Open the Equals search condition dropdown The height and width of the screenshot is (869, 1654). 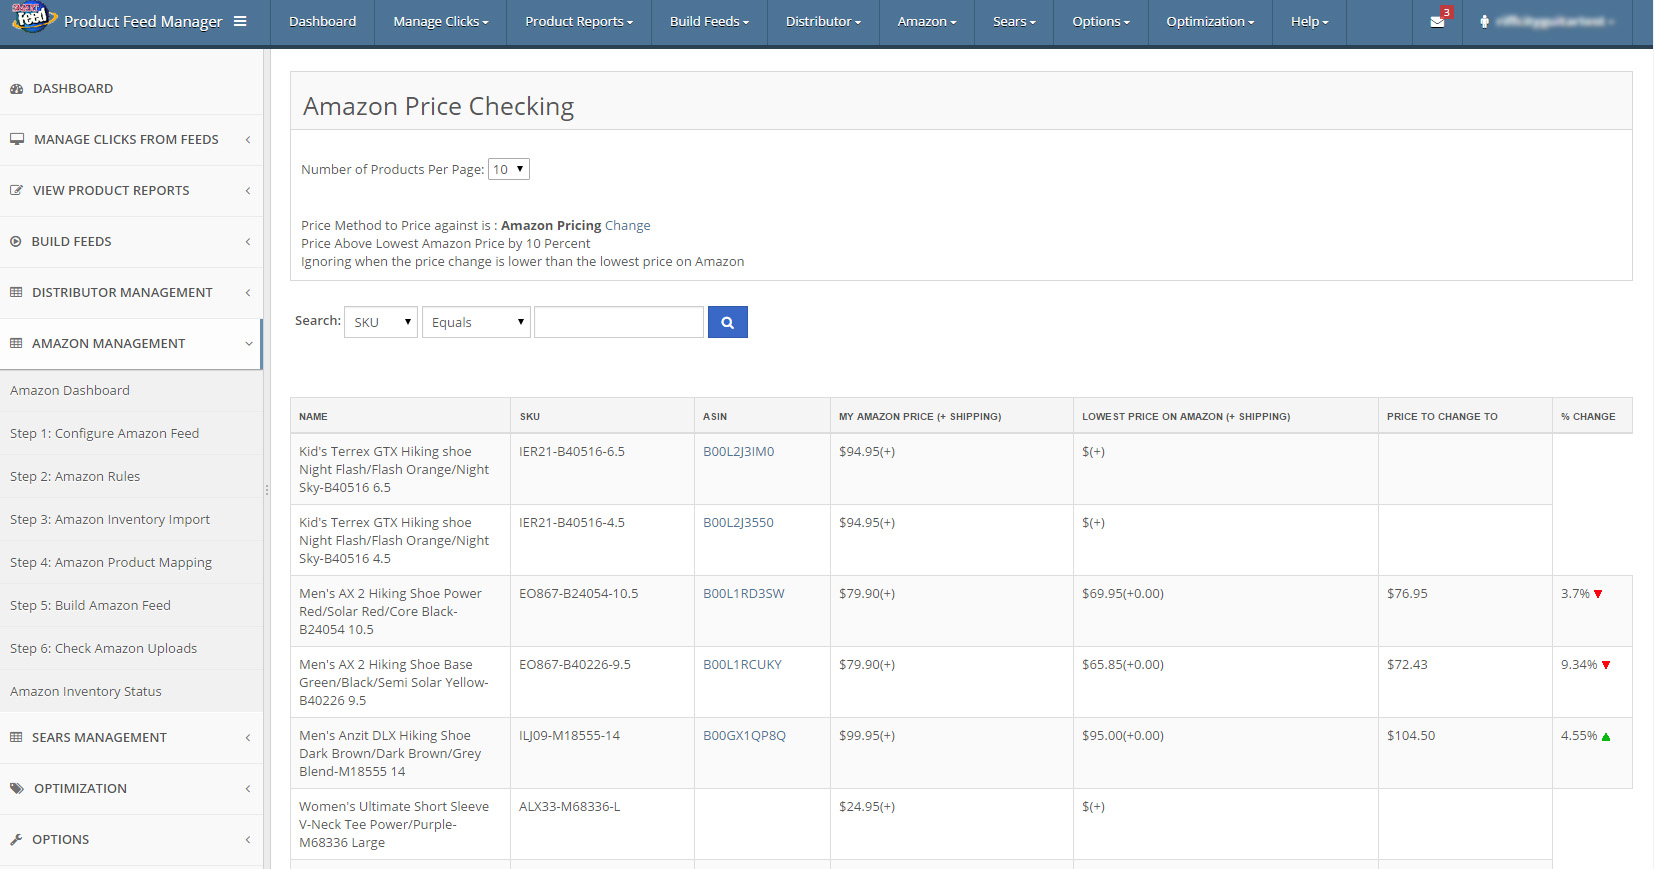coord(476,322)
